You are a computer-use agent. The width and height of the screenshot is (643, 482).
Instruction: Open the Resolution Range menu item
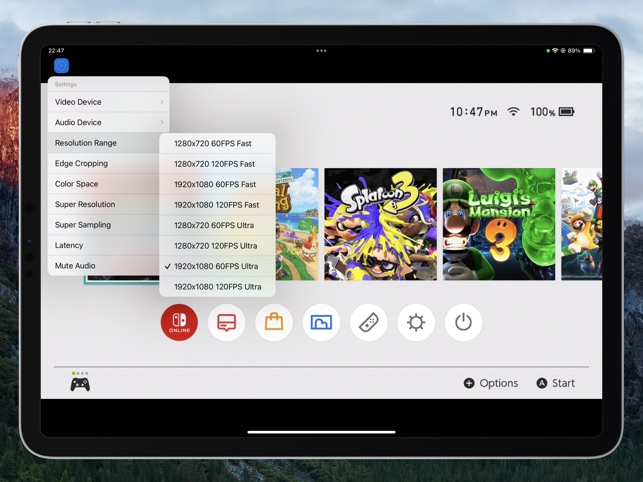104,143
